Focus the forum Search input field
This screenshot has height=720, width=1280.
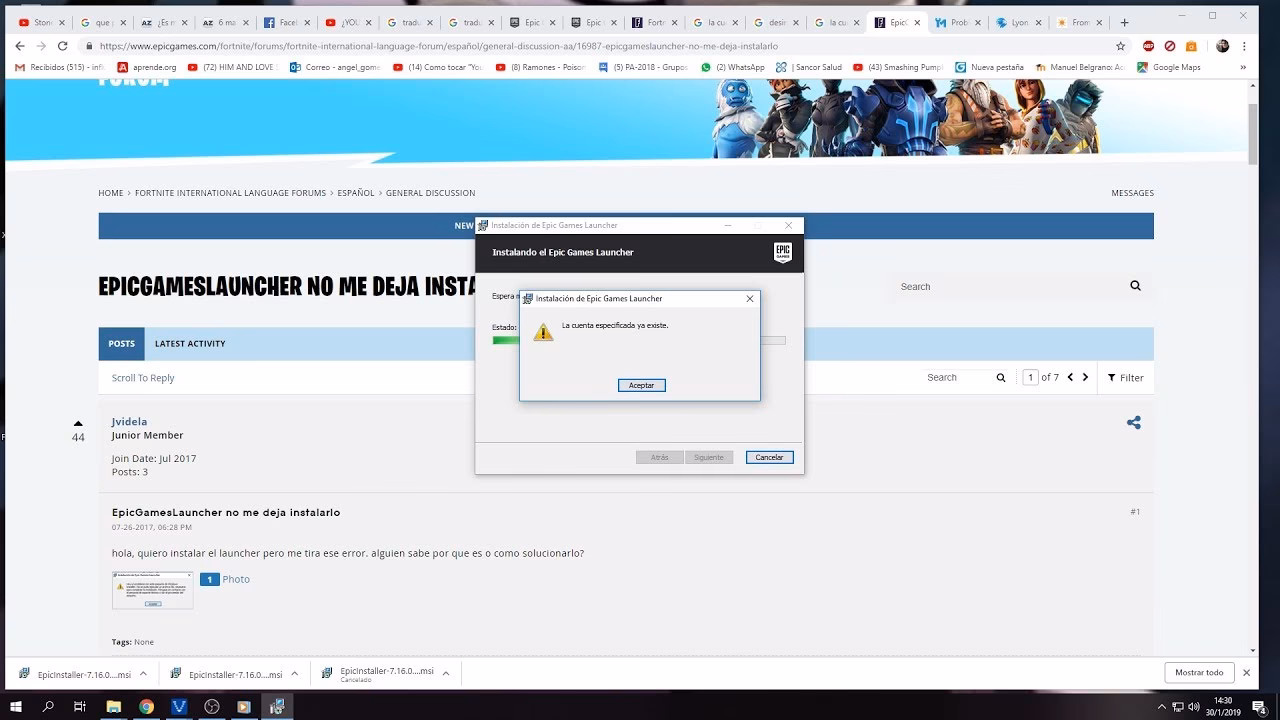click(1008, 286)
